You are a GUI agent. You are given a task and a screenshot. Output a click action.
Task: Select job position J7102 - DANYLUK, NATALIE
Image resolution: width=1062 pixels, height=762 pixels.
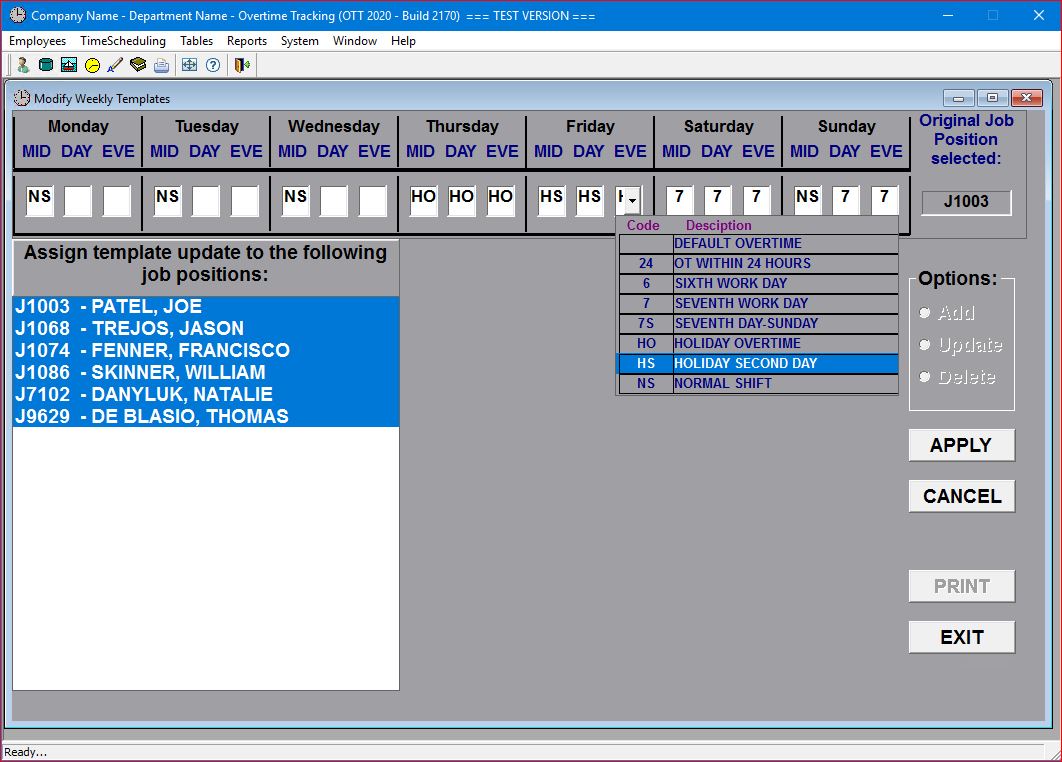[206, 394]
